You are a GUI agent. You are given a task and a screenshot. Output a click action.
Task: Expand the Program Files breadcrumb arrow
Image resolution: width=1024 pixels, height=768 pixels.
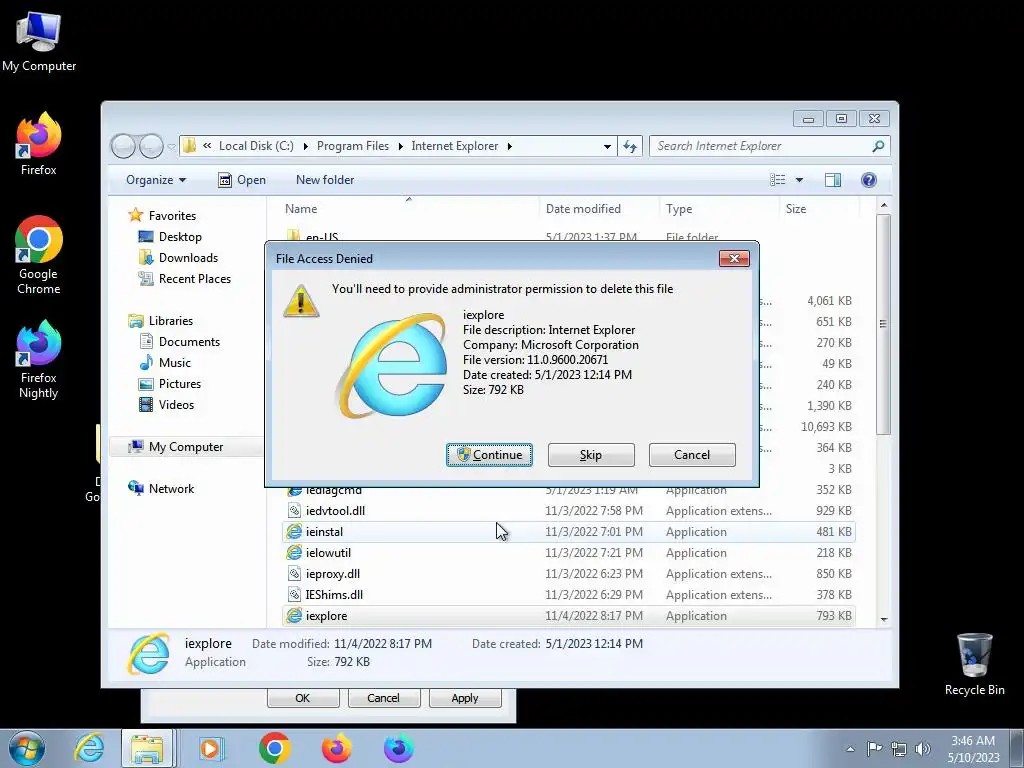400,146
